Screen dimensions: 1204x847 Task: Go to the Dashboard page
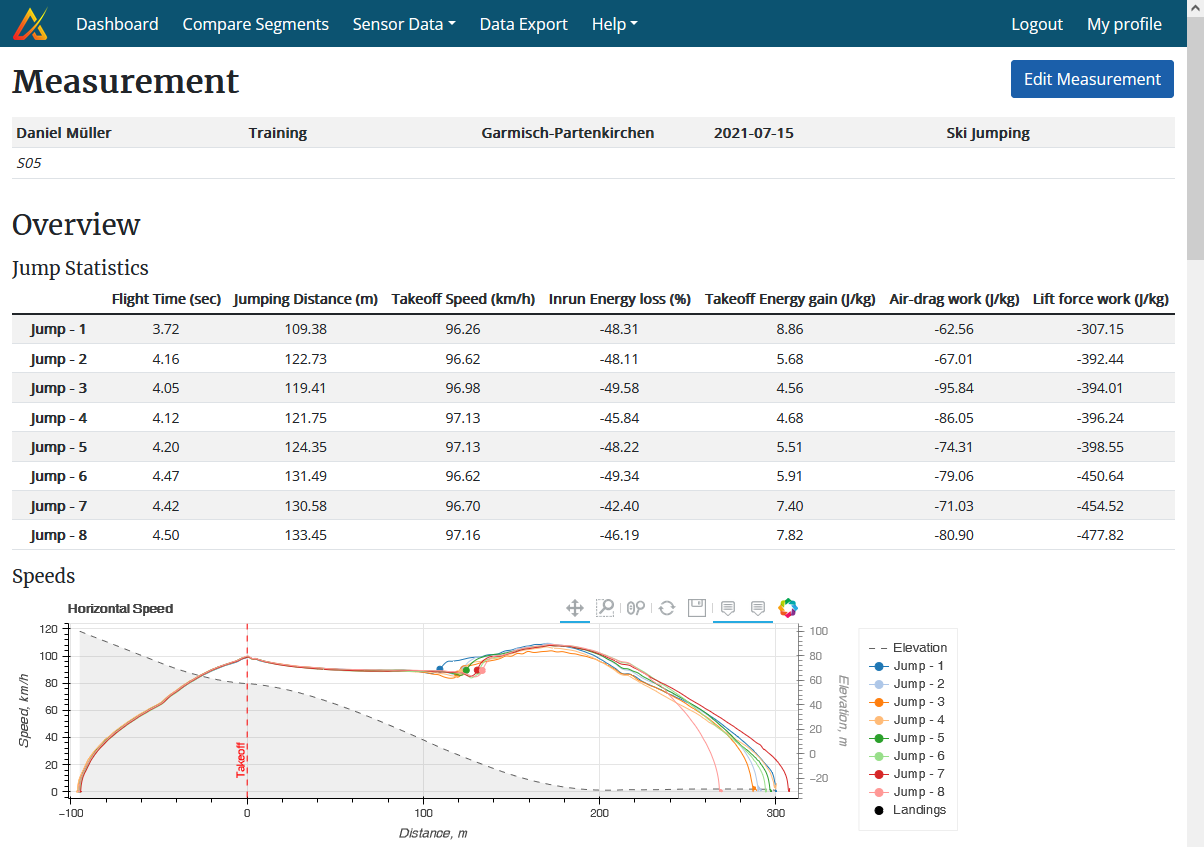pos(117,23)
